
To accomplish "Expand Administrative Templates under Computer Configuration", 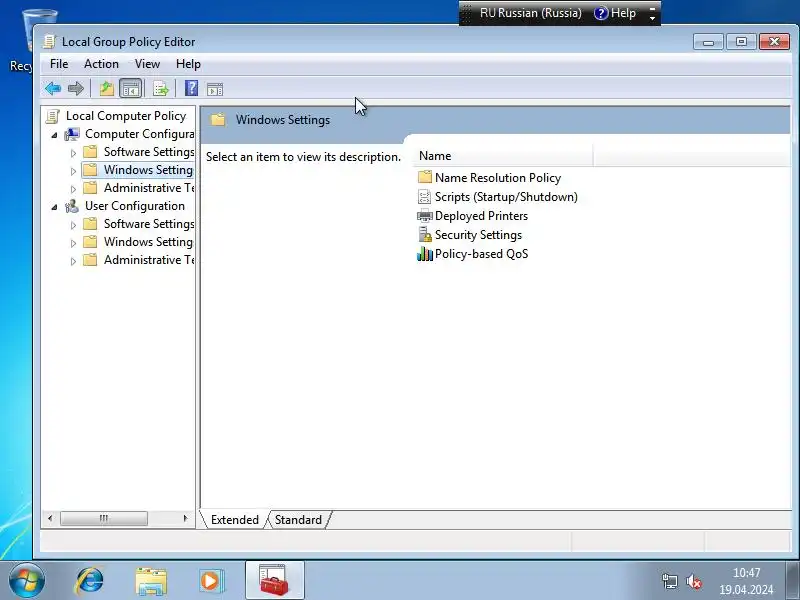I will point(73,189).
